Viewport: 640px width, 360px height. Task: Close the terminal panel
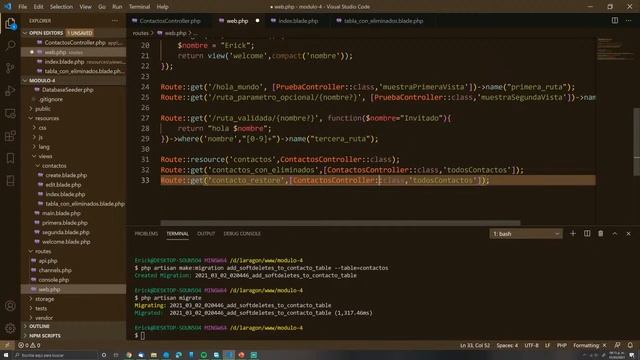pos(629,233)
